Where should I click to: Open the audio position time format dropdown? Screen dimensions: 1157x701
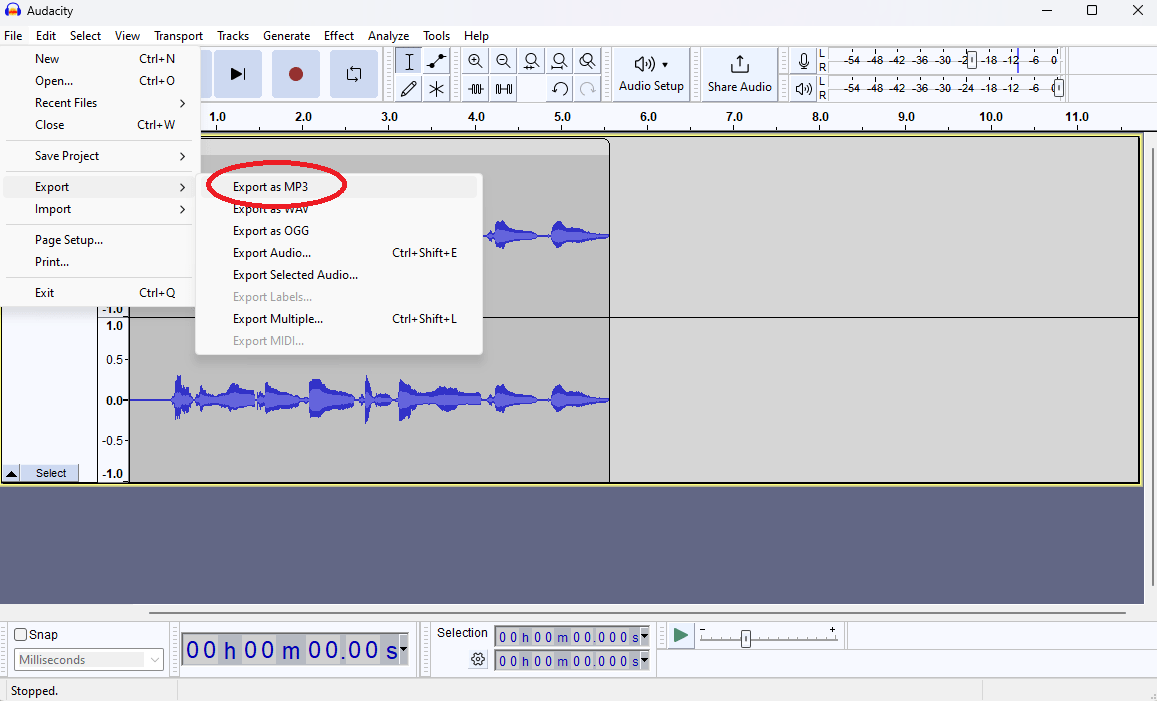[404, 650]
